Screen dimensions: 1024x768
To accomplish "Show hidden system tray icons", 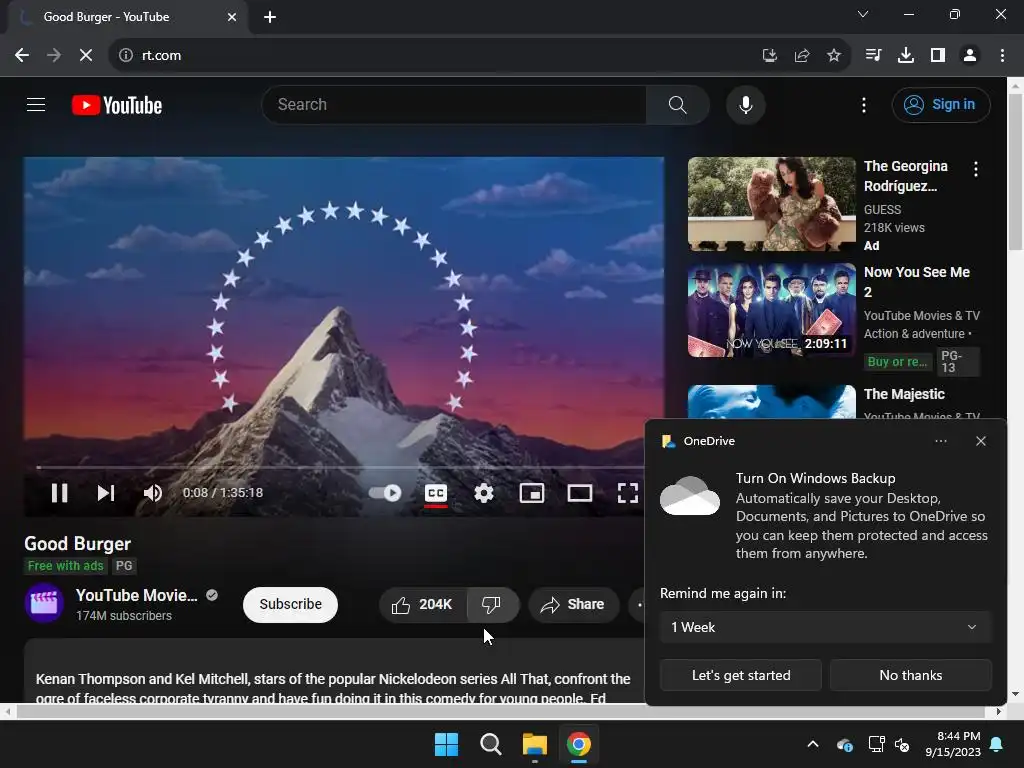I will [x=812, y=744].
